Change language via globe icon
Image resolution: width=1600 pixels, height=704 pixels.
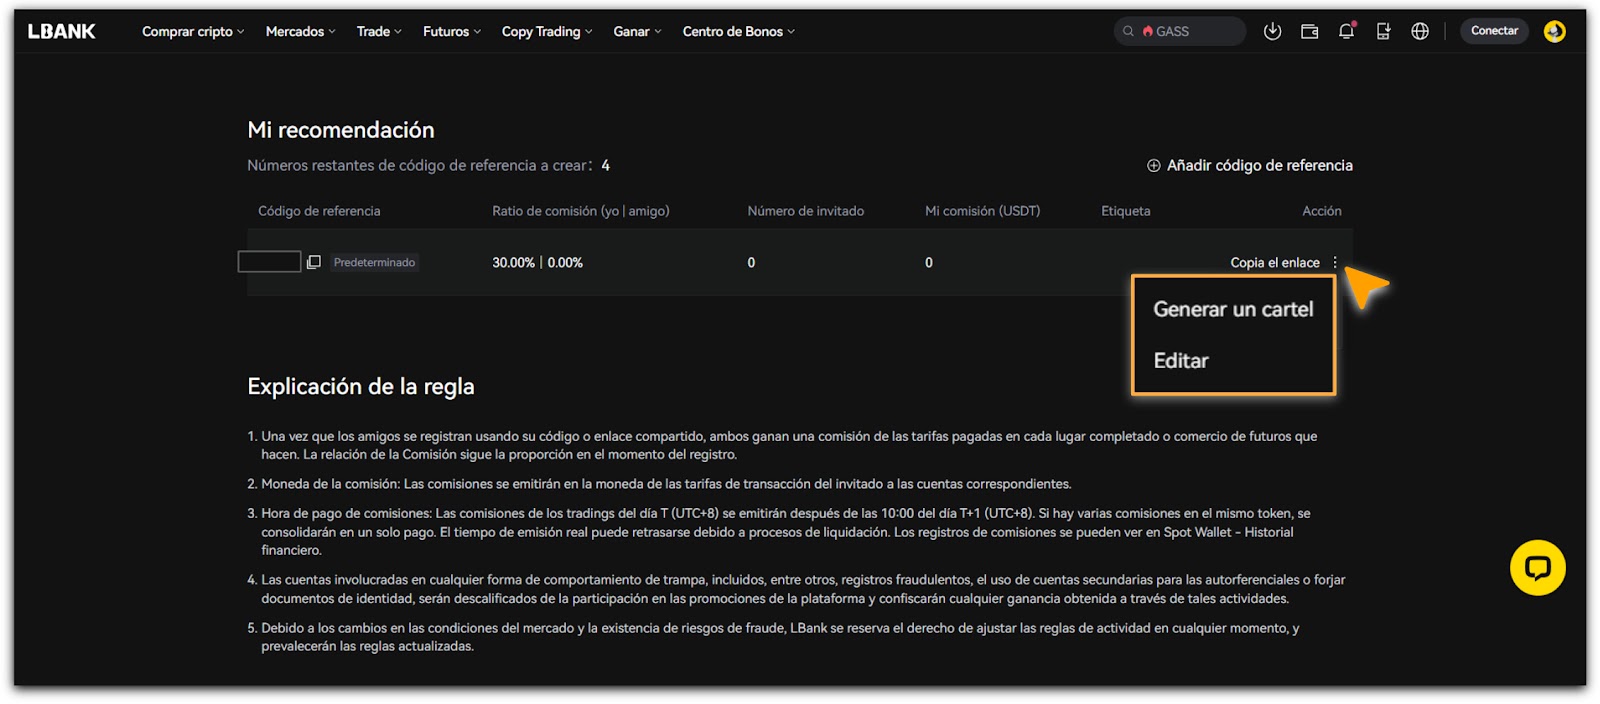pos(1420,31)
